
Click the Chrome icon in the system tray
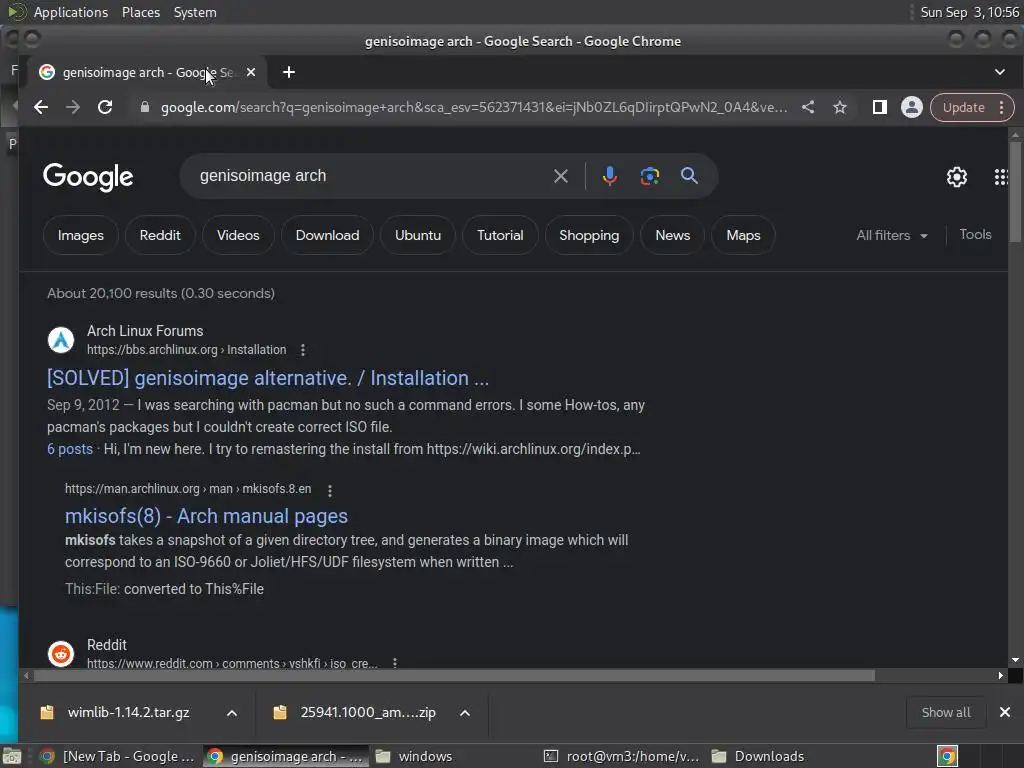tap(947, 756)
